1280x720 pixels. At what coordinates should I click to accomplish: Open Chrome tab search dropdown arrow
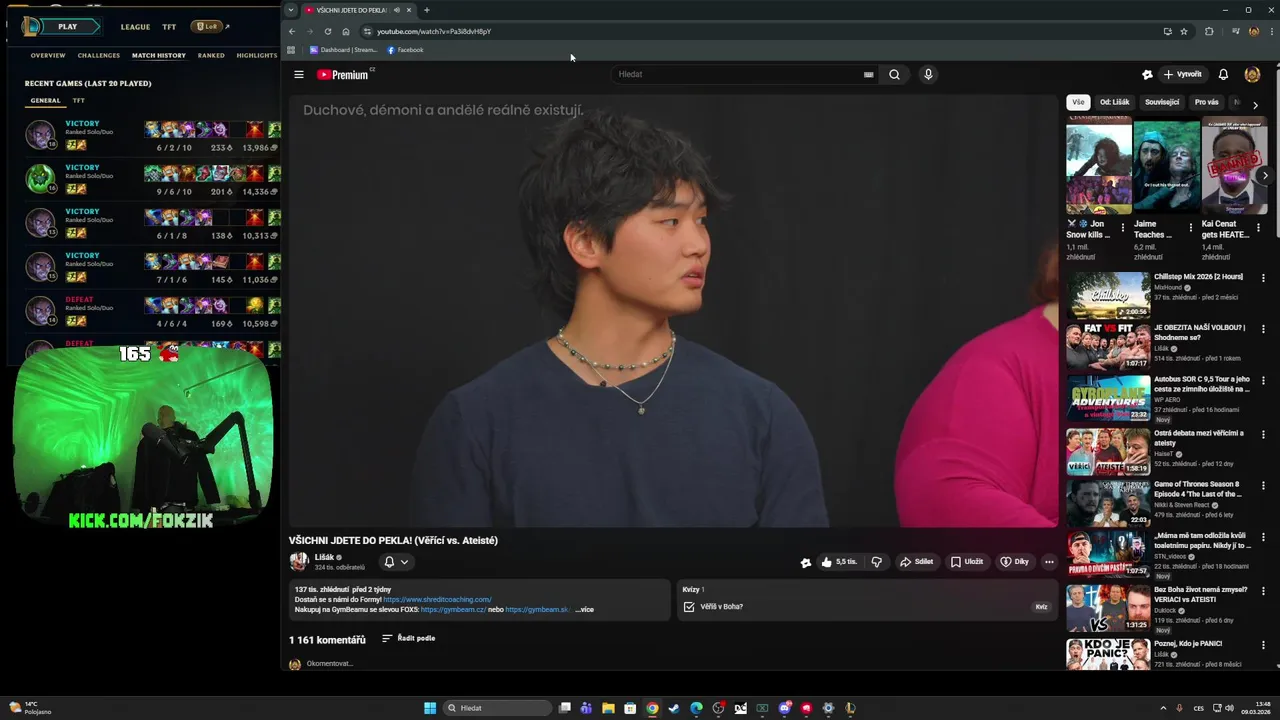[291, 10]
